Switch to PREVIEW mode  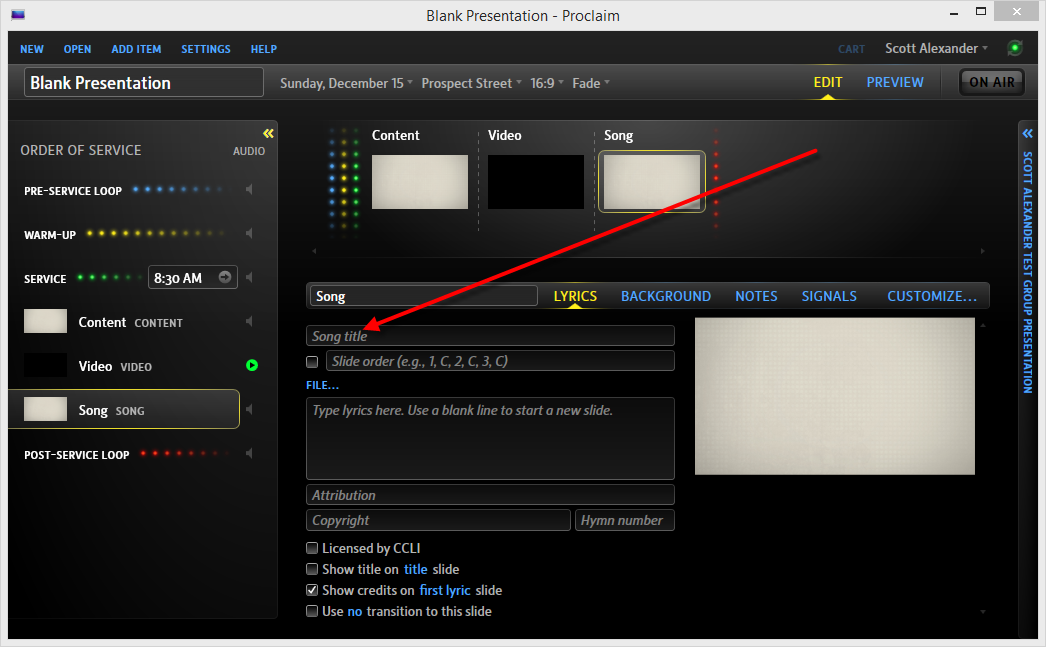click(x=895, y=83)
